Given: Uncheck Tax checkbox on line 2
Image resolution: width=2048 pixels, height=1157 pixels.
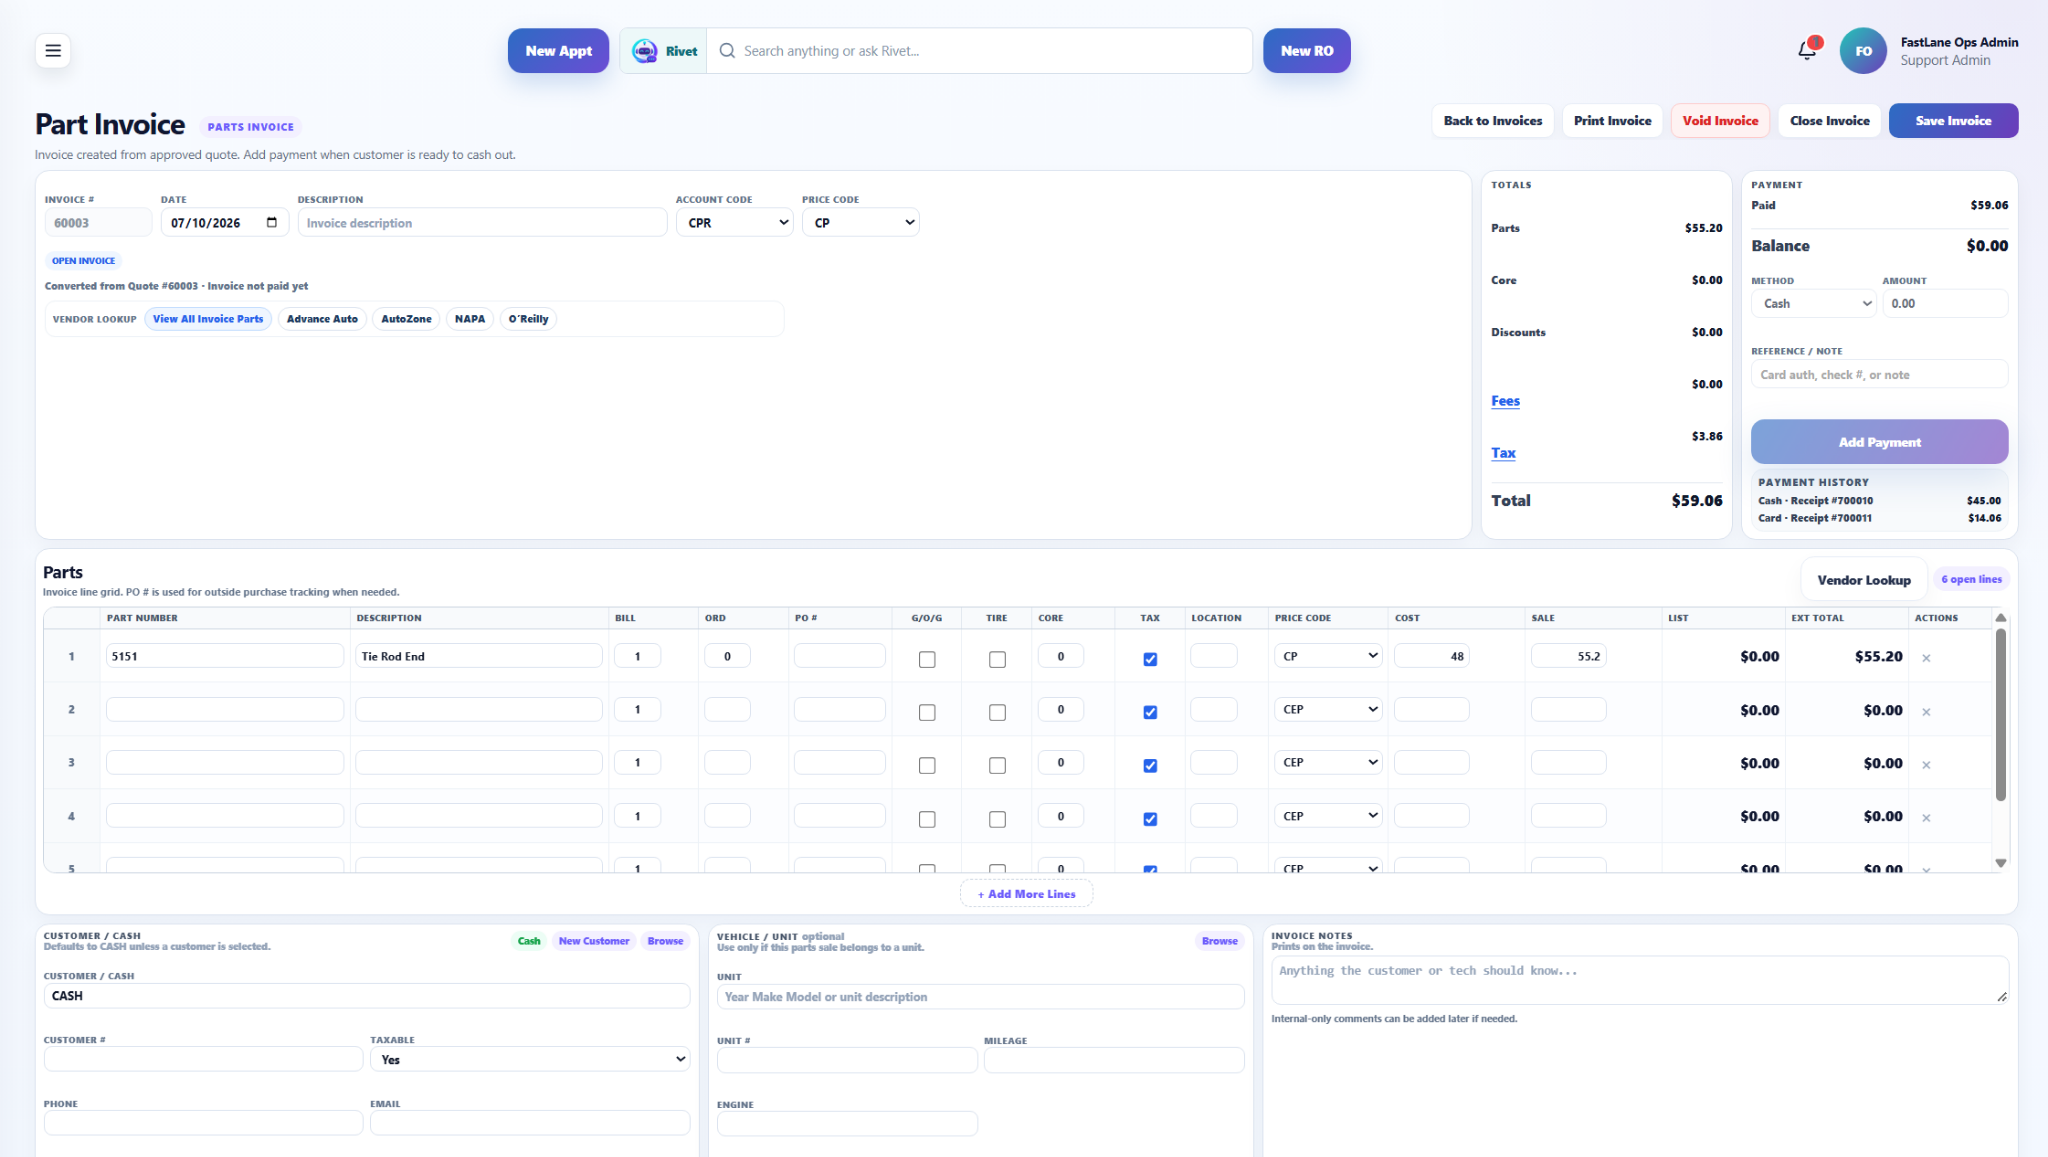Looking at the screenshot, I should (1150, 712).
